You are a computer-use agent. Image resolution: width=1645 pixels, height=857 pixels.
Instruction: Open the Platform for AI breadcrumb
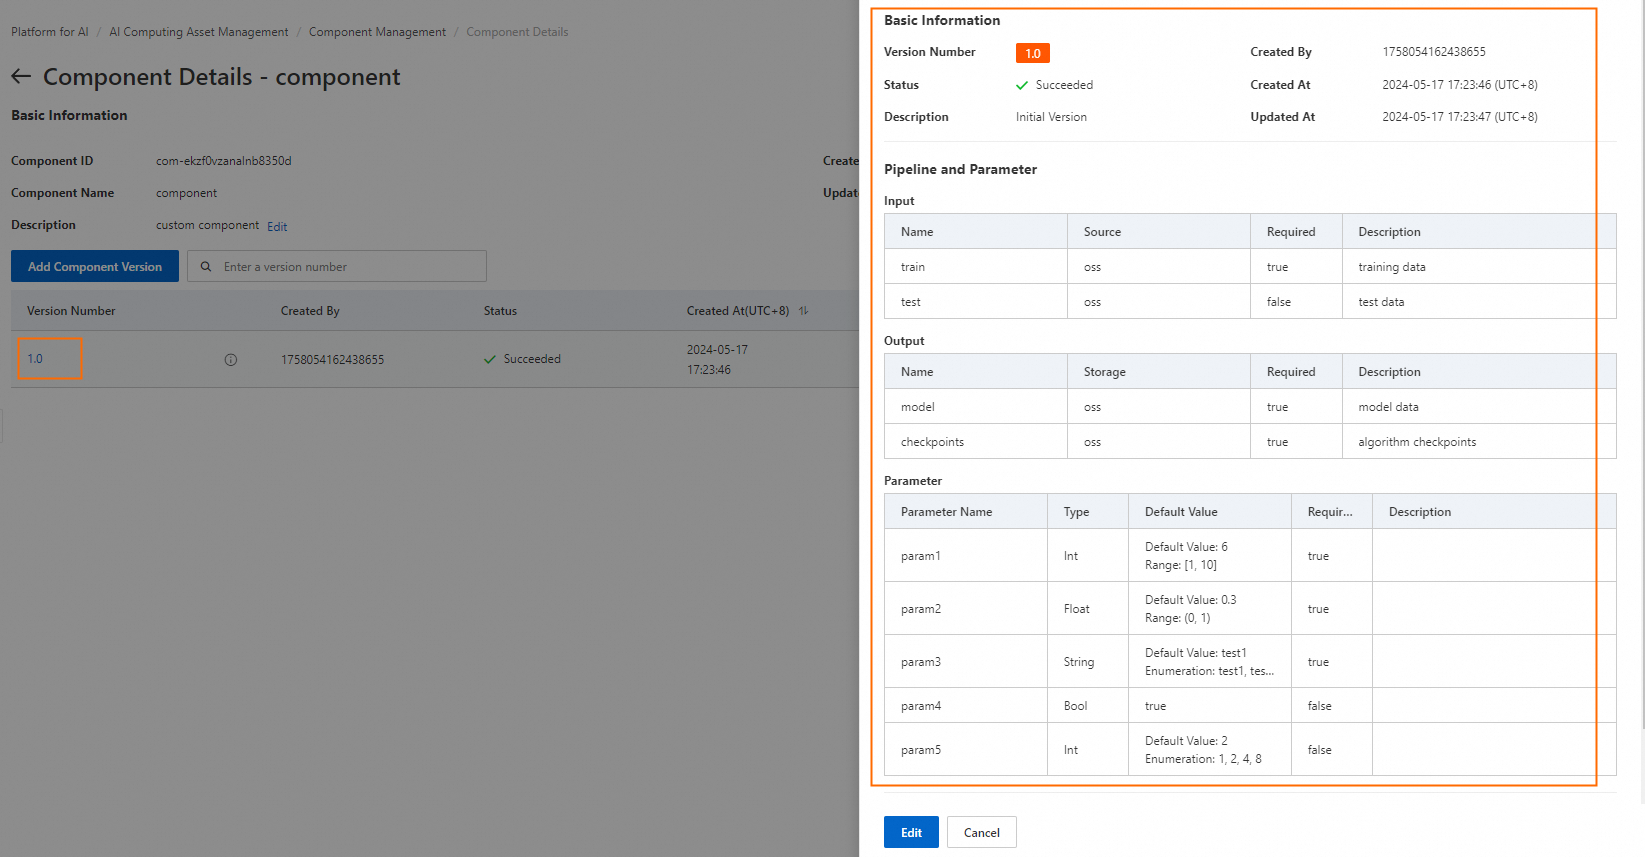click(x=50, y=32)
